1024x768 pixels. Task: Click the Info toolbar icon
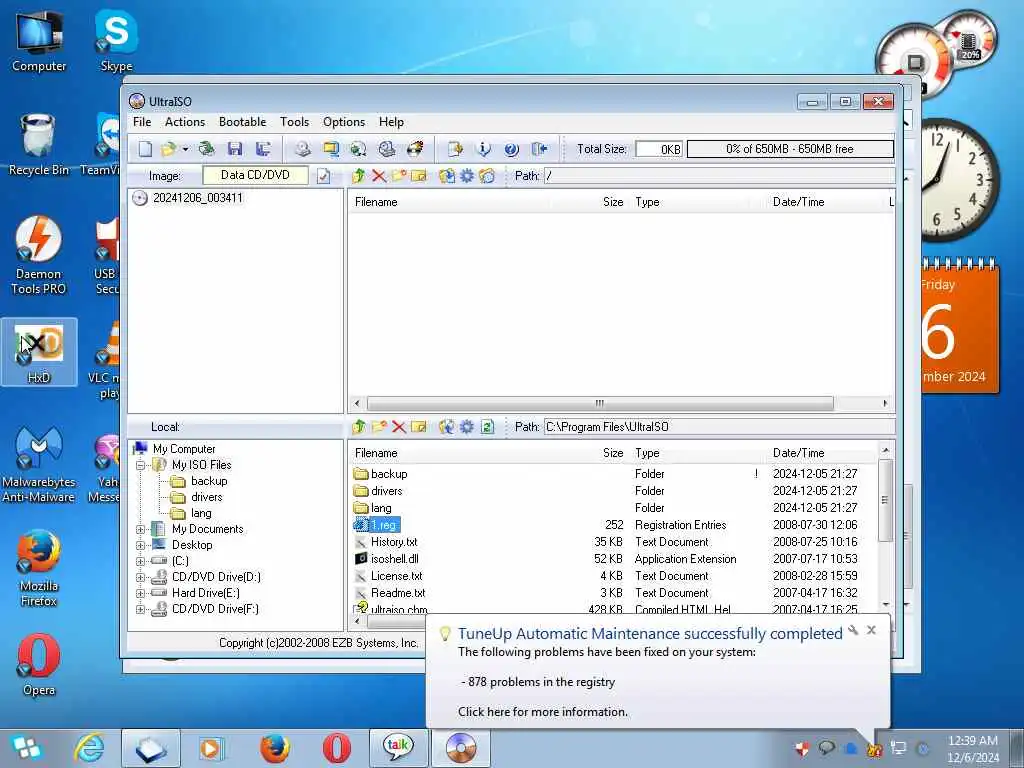click(483, 149)
